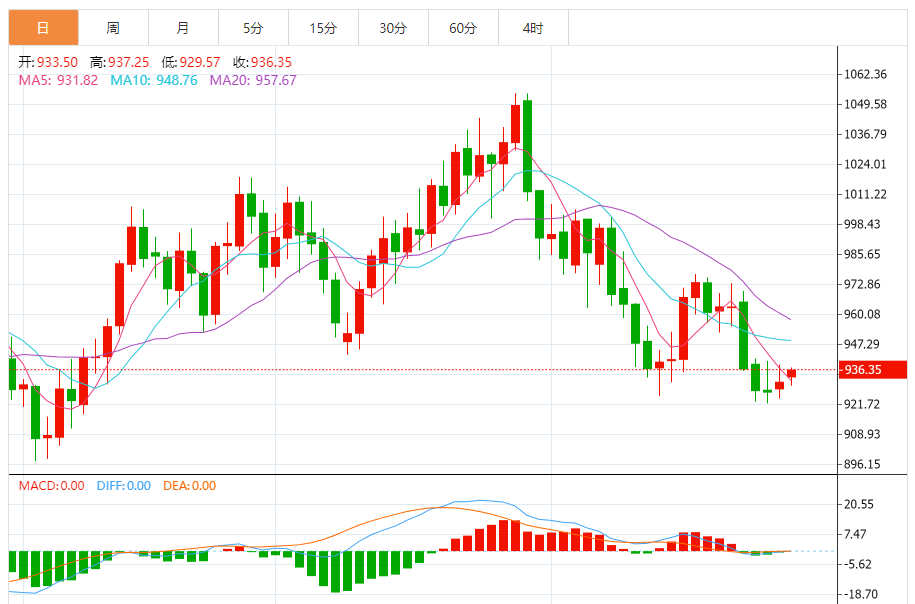Click the latest red candlestick at chart's right end
The height and width of the screenshot is (604, 915).
click(x=791, y=373)
